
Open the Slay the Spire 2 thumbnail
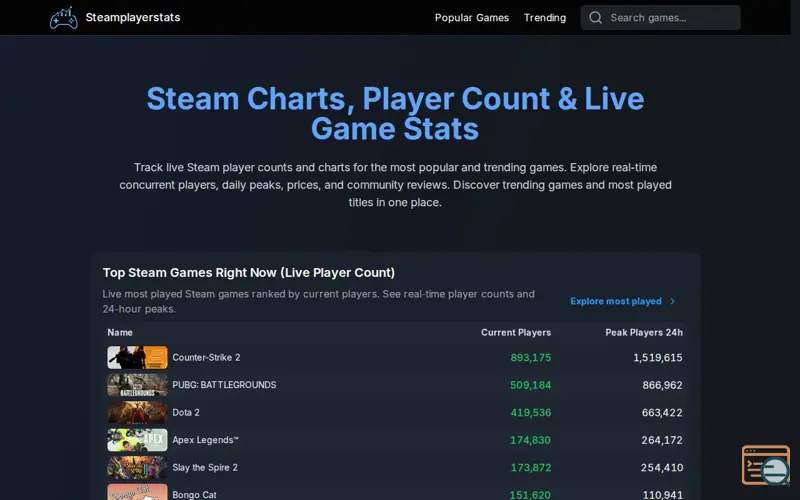pyautogui.click(x=137, y=468)
